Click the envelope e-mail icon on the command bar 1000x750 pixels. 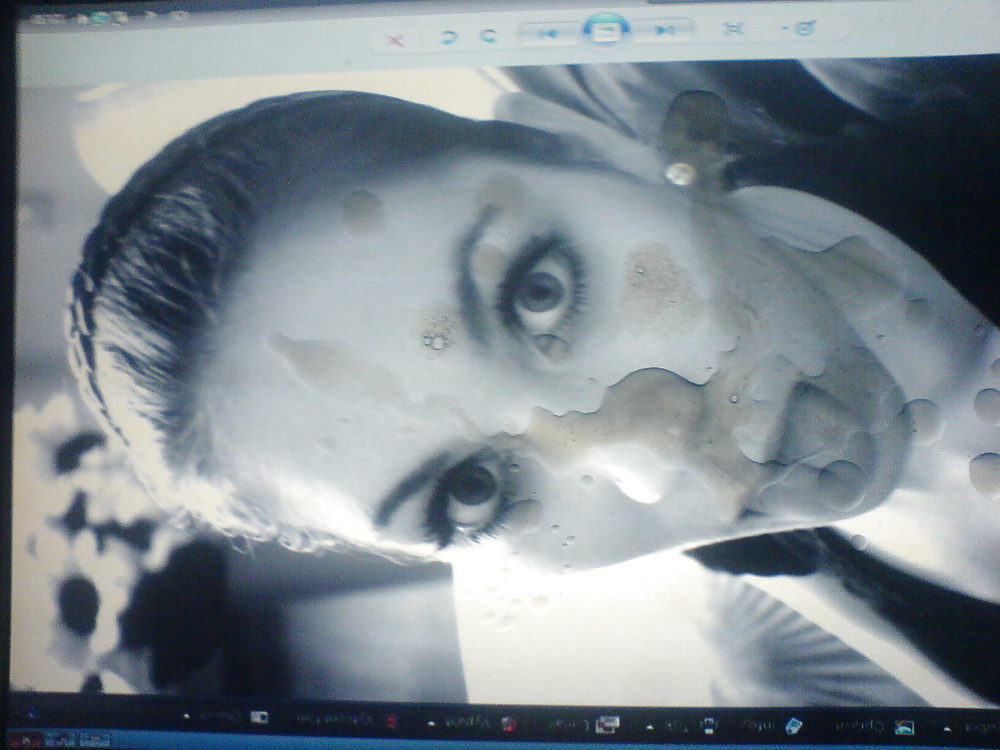(x=606, y=724)
